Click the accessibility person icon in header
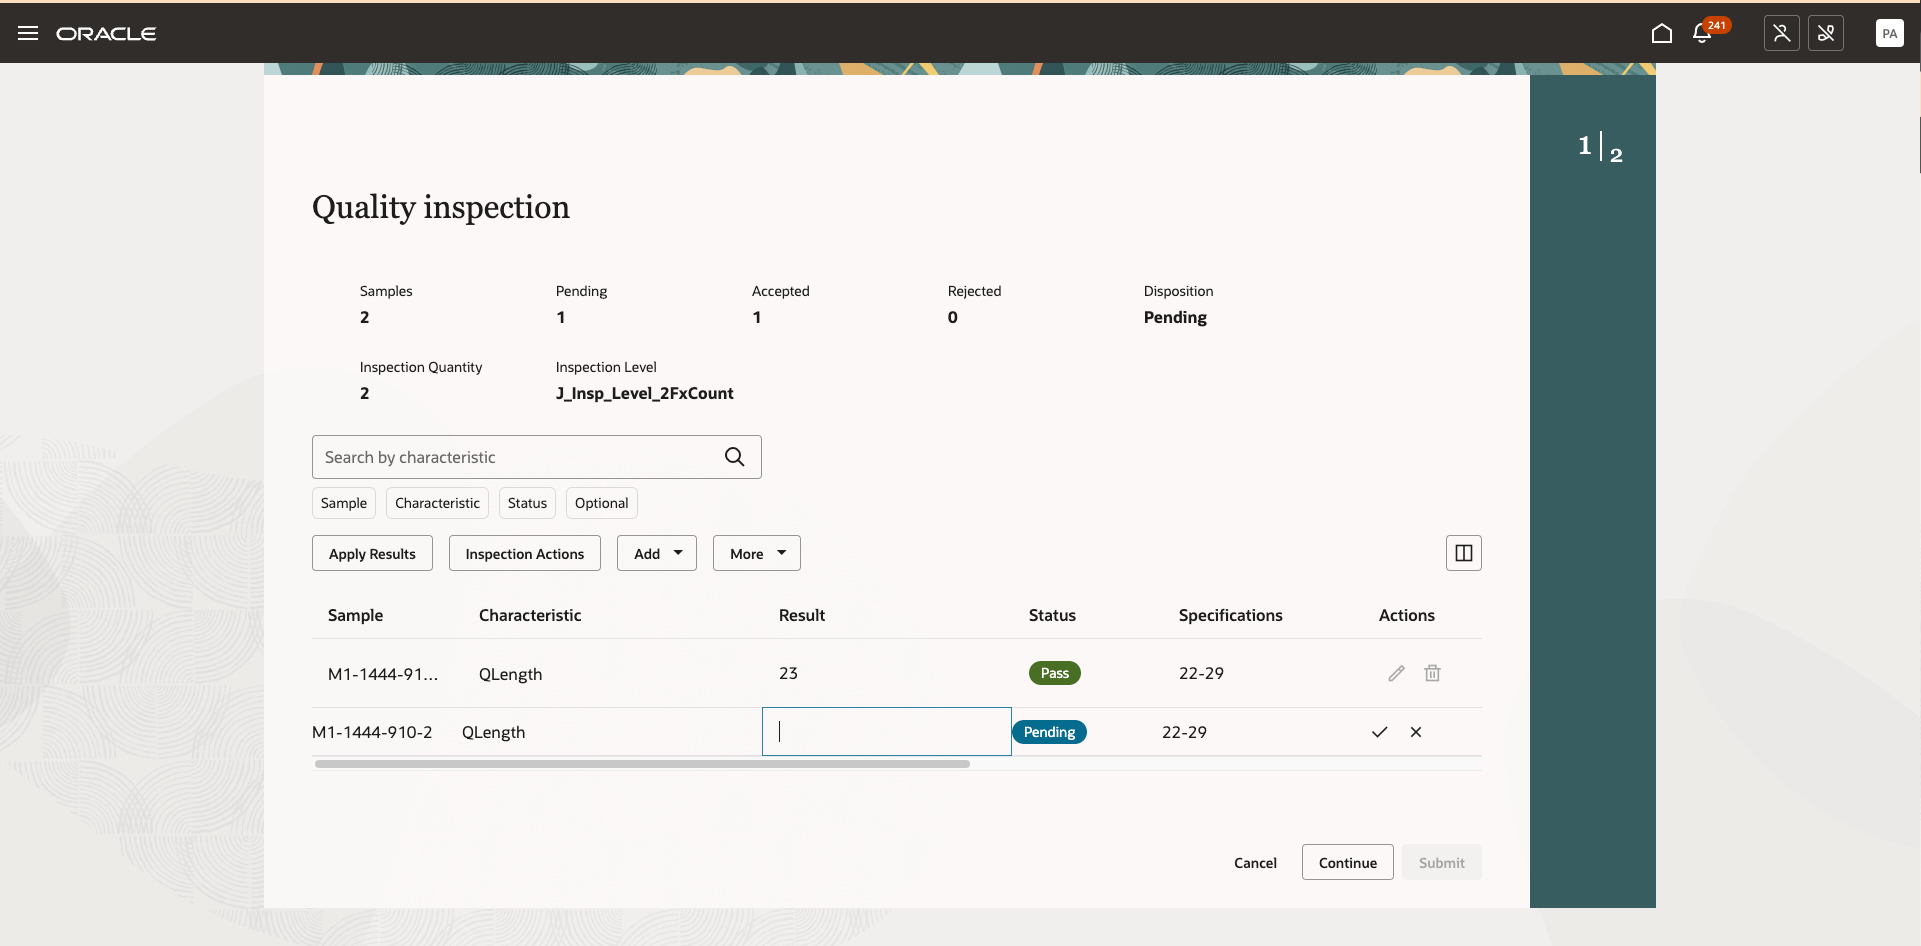This screenshot has width=1921, height=946. click(1782, 33)
